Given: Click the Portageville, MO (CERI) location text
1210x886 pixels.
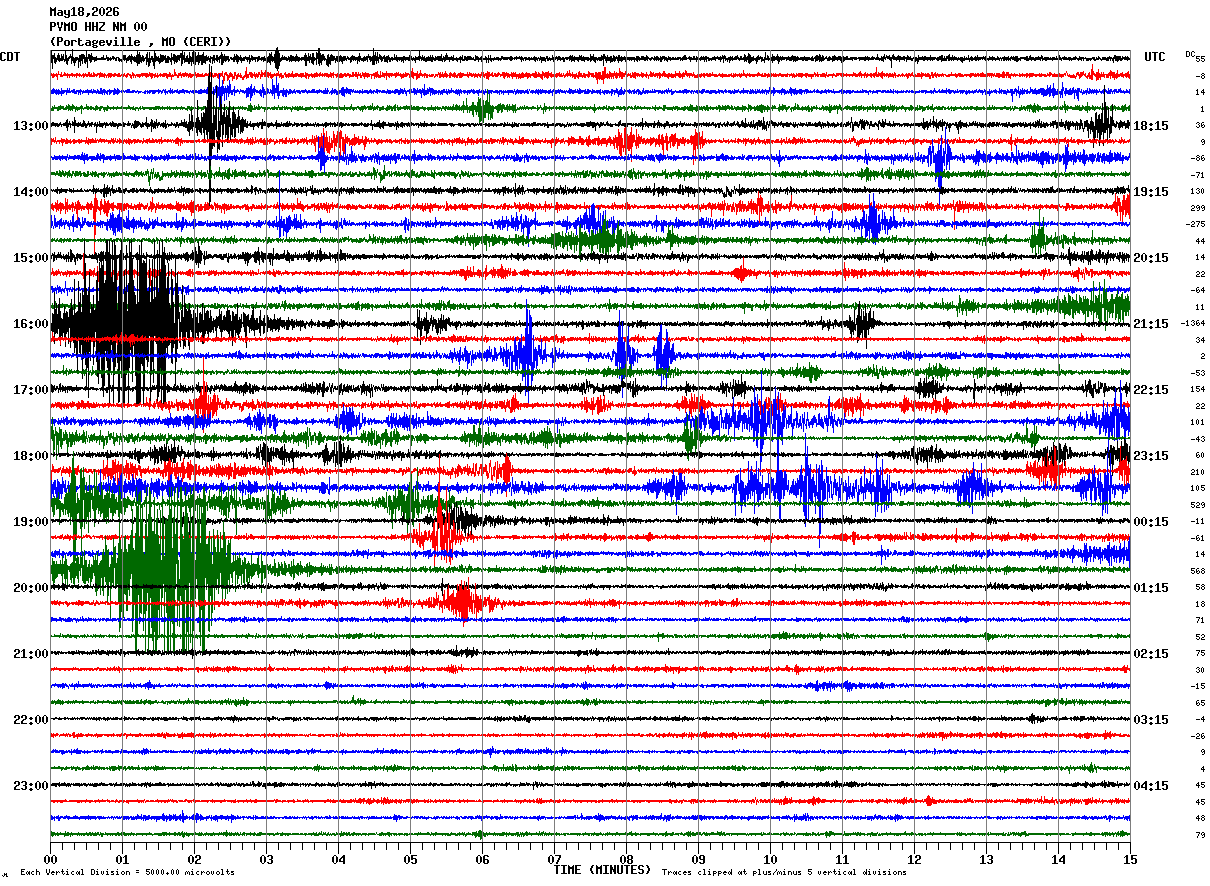Looking at the screenshot, I should coord(140,42).
